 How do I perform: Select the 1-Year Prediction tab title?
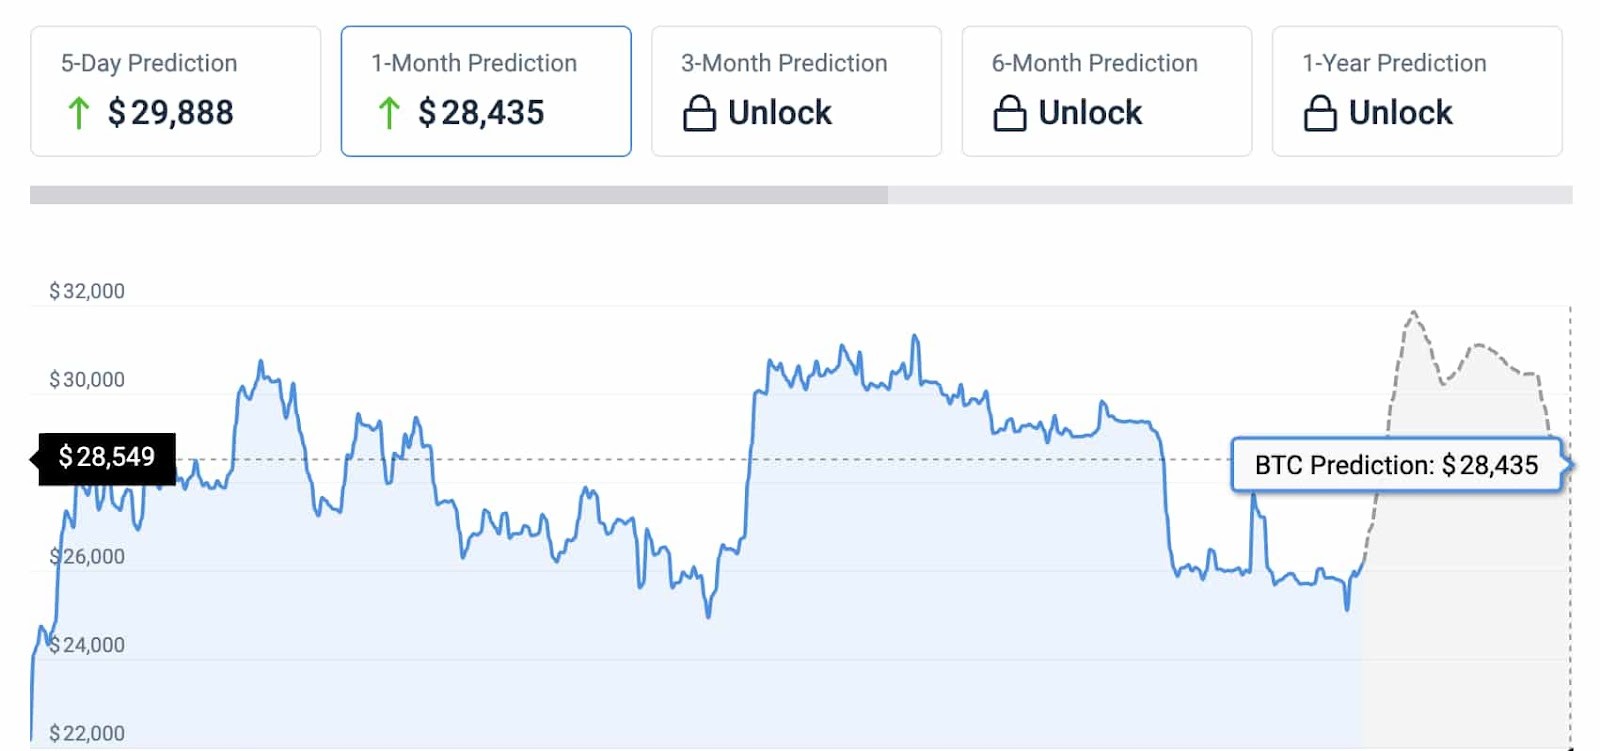tap(1394, 63)
